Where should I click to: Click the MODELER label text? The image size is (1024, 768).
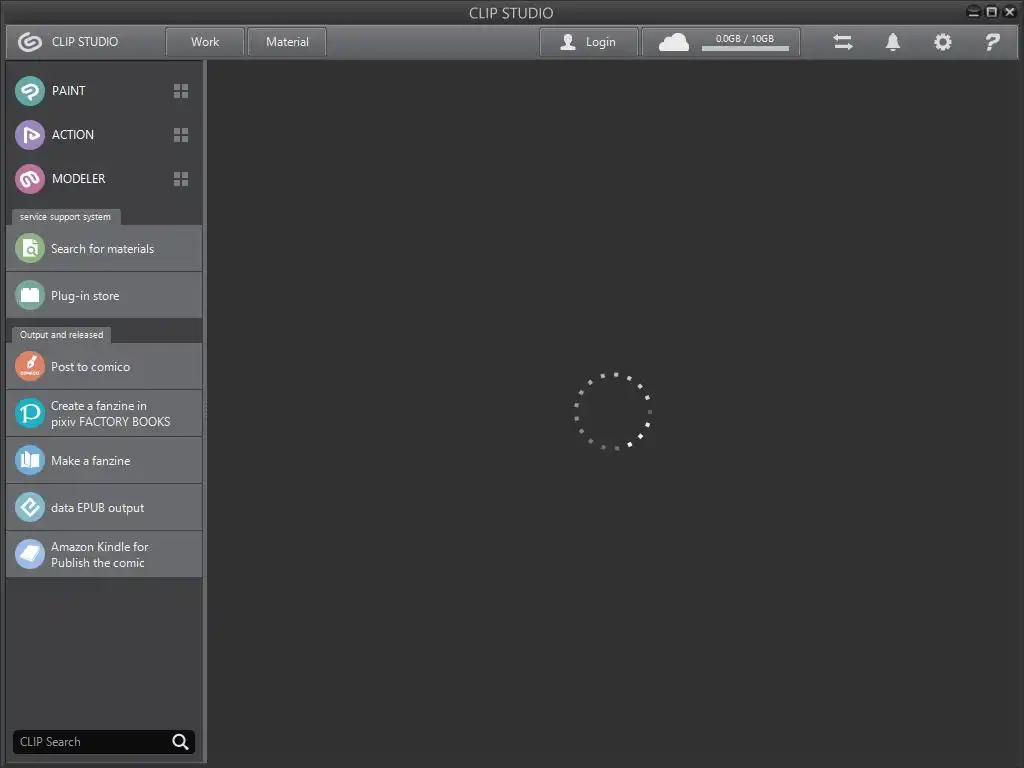[78, 178]
